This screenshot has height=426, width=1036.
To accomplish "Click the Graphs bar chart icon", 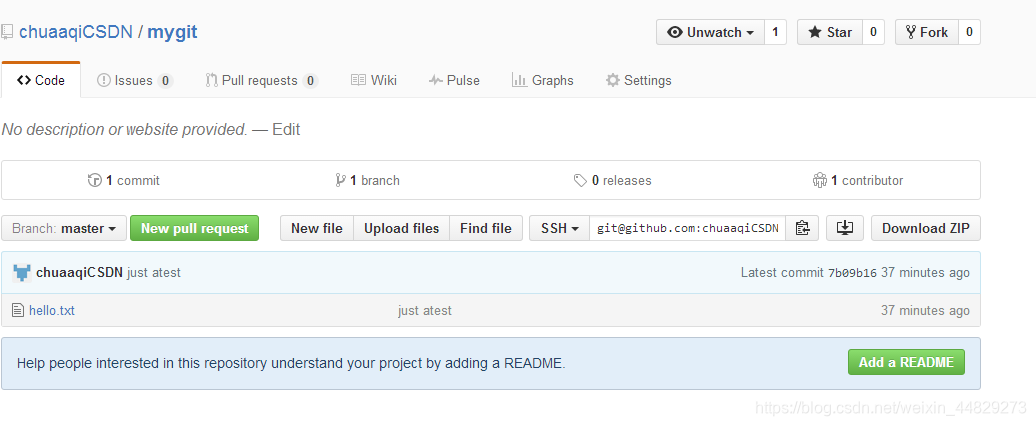I will 519,81.
